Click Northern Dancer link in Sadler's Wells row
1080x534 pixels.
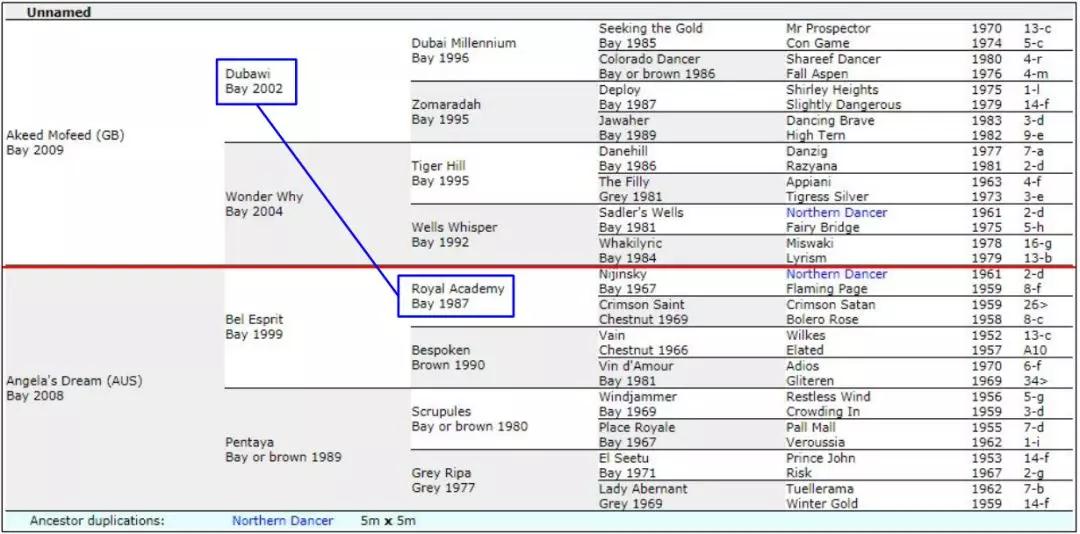tap(836, 212)
